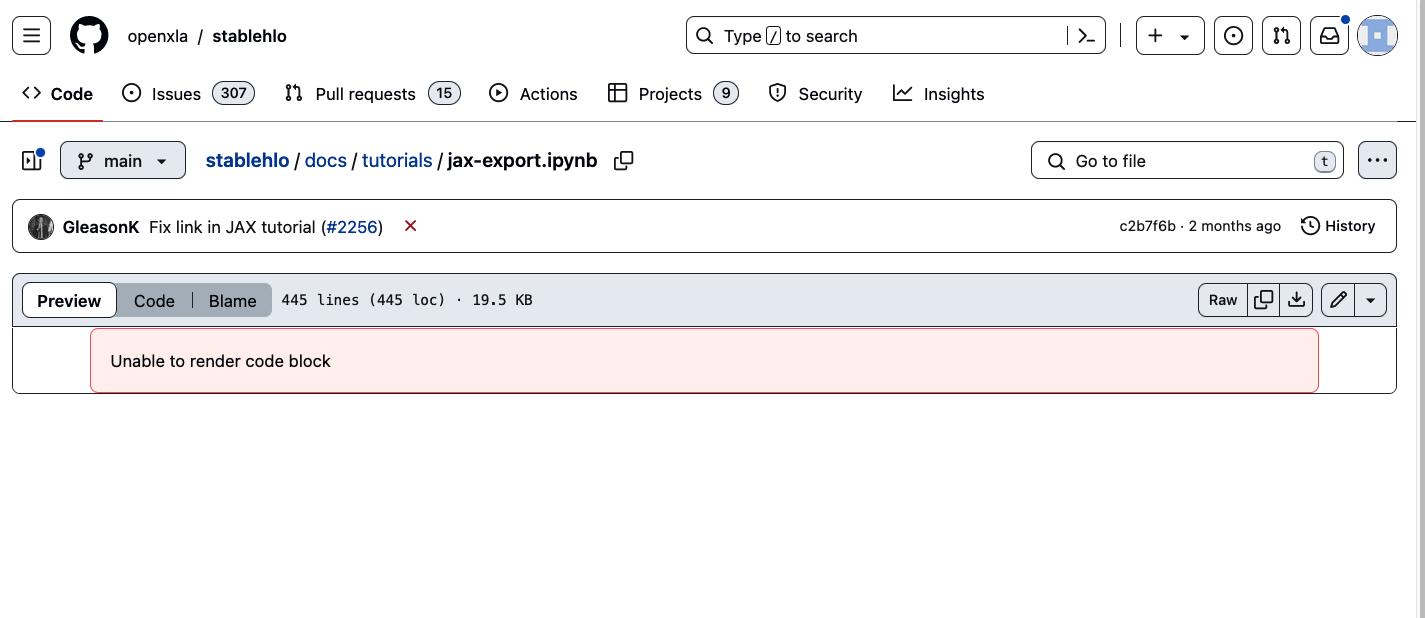
Task: Open the Insights tab
Action: (x=939, y=94)
